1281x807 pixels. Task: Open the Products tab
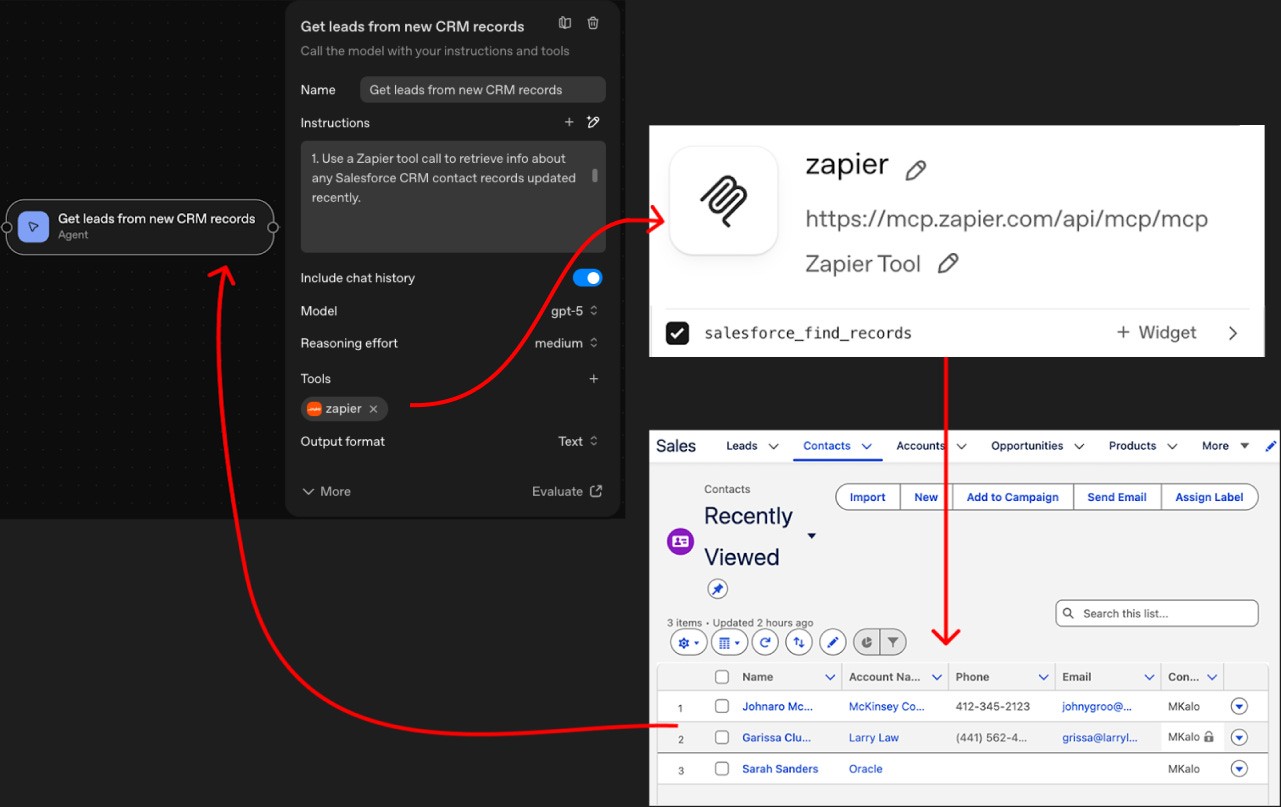click(x=1132, y=446)
